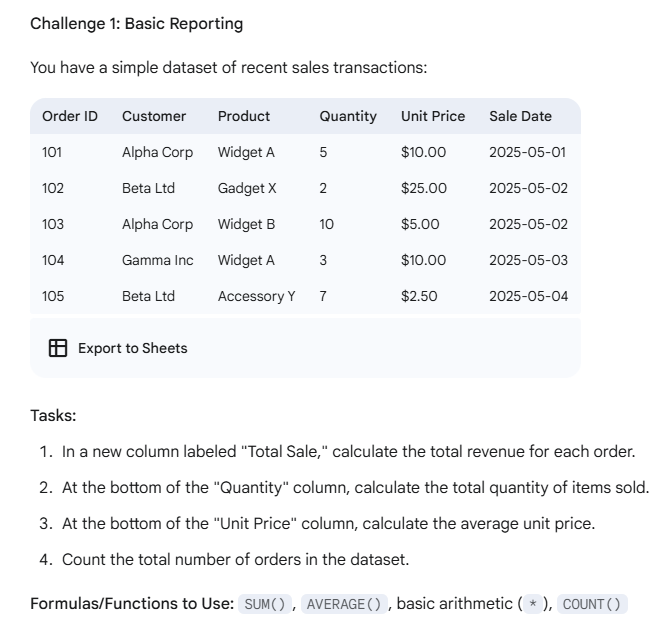Click the AVERAGE() function code chip
The width and height of the screenshot is (666, 630).
click(344, 604)
